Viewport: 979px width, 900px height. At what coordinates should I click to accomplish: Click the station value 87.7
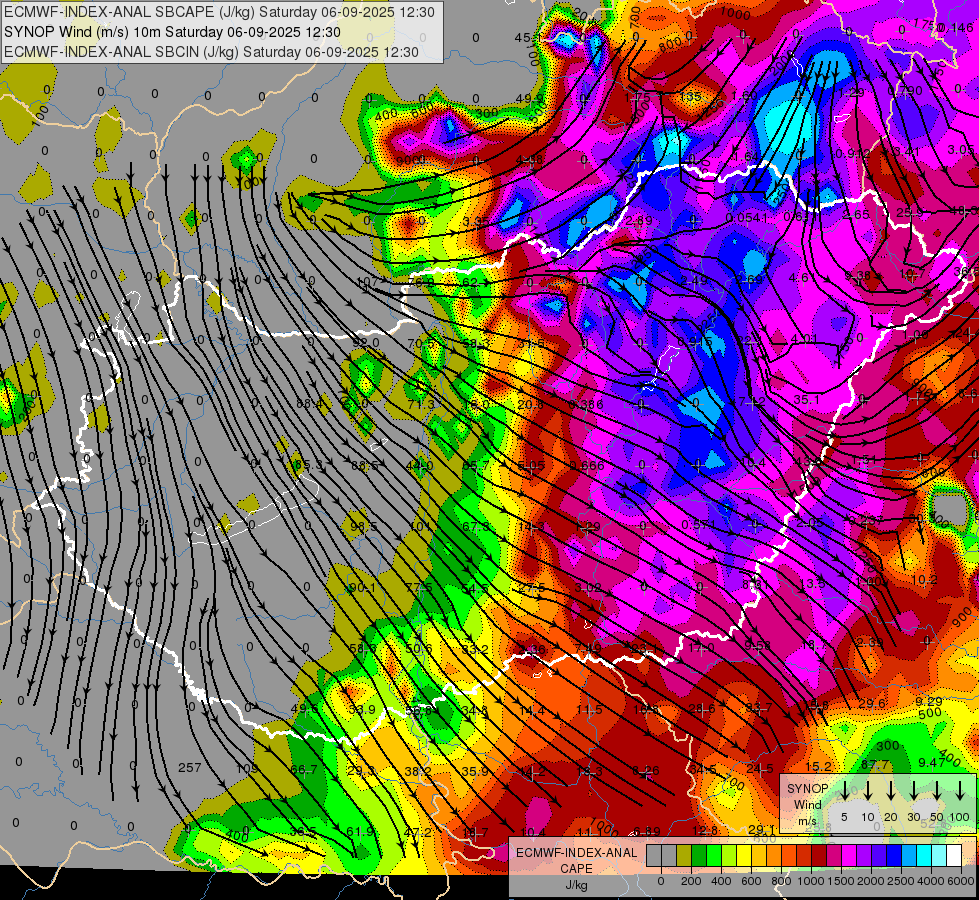point(875,764)
